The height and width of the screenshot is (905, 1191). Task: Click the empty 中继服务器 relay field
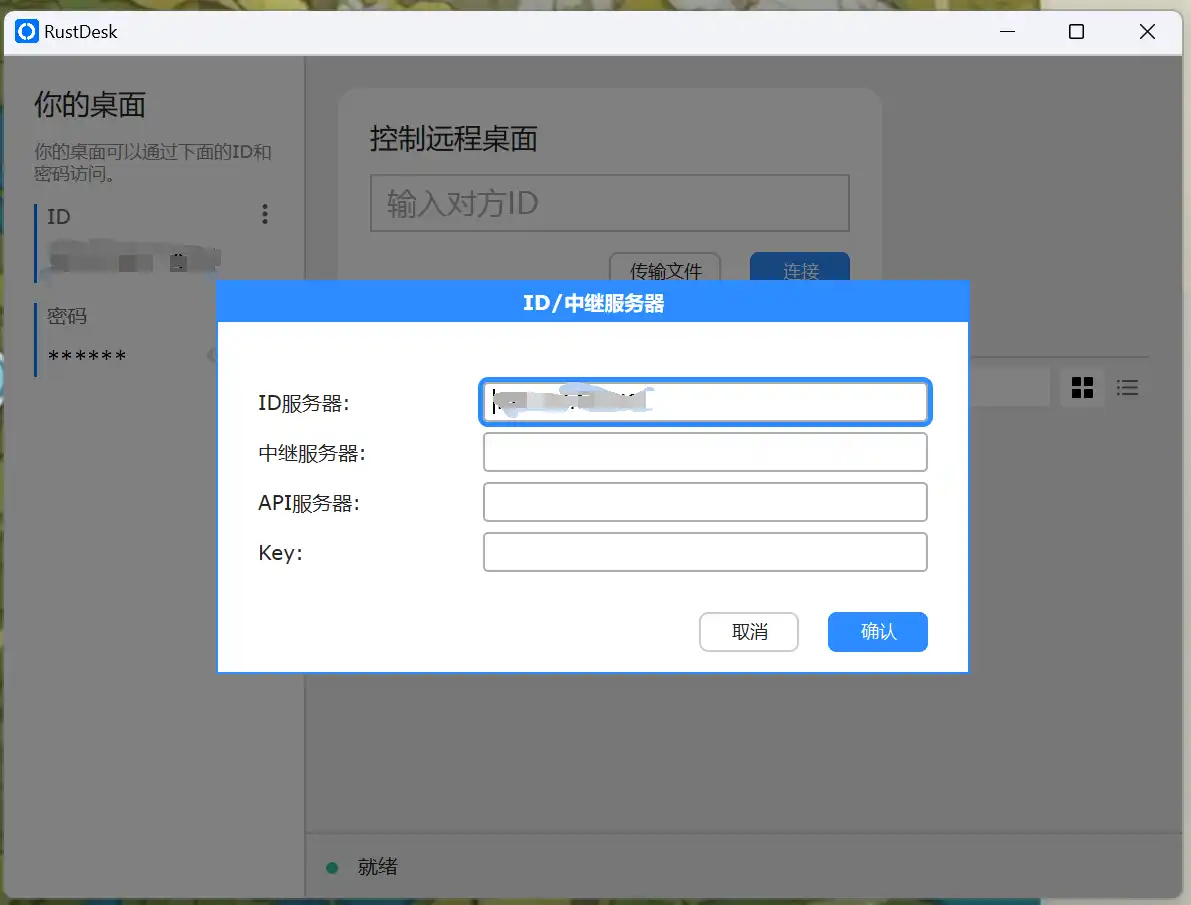pos(705,452)
